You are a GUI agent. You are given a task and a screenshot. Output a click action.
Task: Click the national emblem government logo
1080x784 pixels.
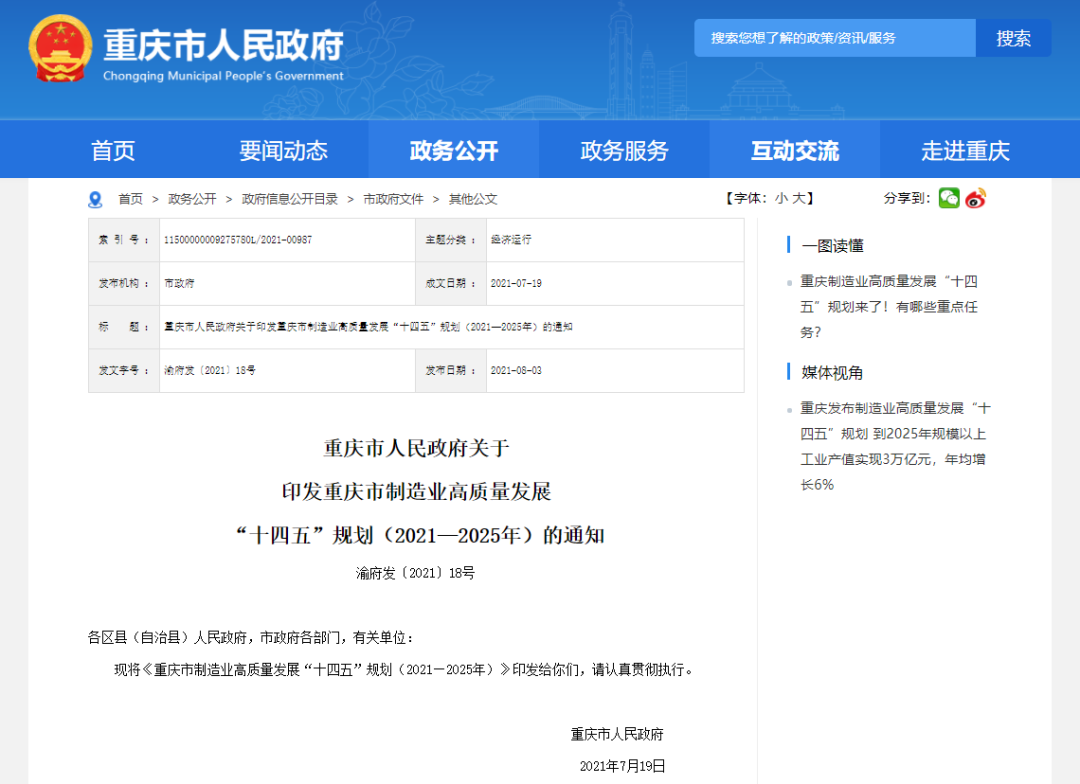[x=58, y=48]
